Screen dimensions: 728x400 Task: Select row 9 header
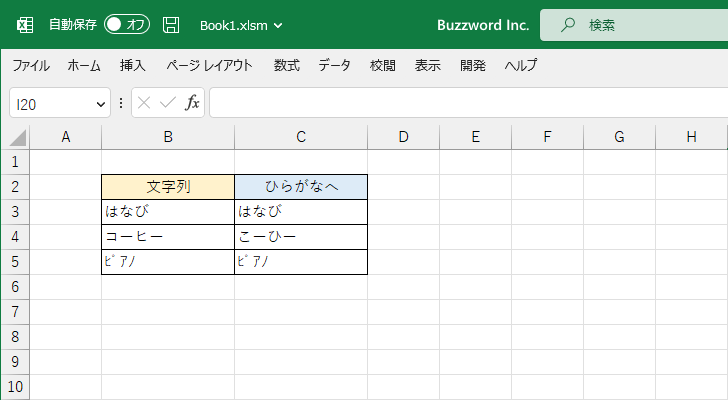point(15,362)
